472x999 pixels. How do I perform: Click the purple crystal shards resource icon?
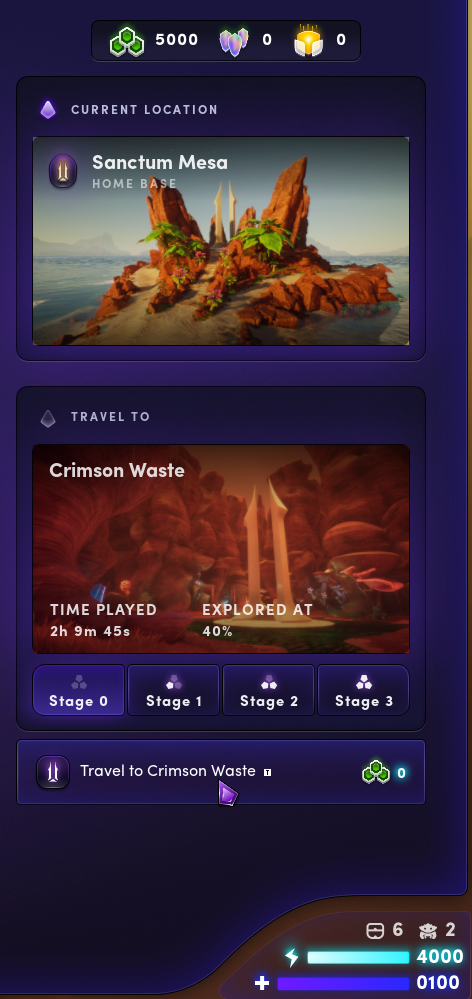[234, 41]
